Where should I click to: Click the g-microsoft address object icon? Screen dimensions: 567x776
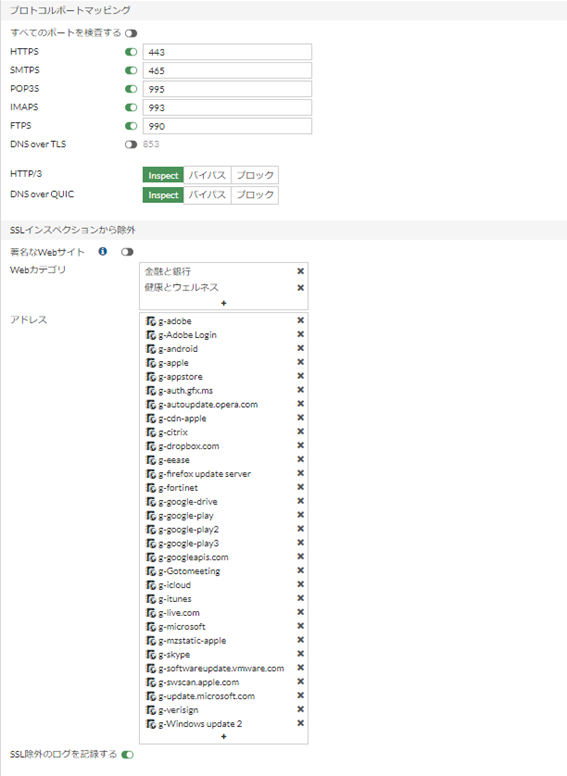click(x=151, y=627)
